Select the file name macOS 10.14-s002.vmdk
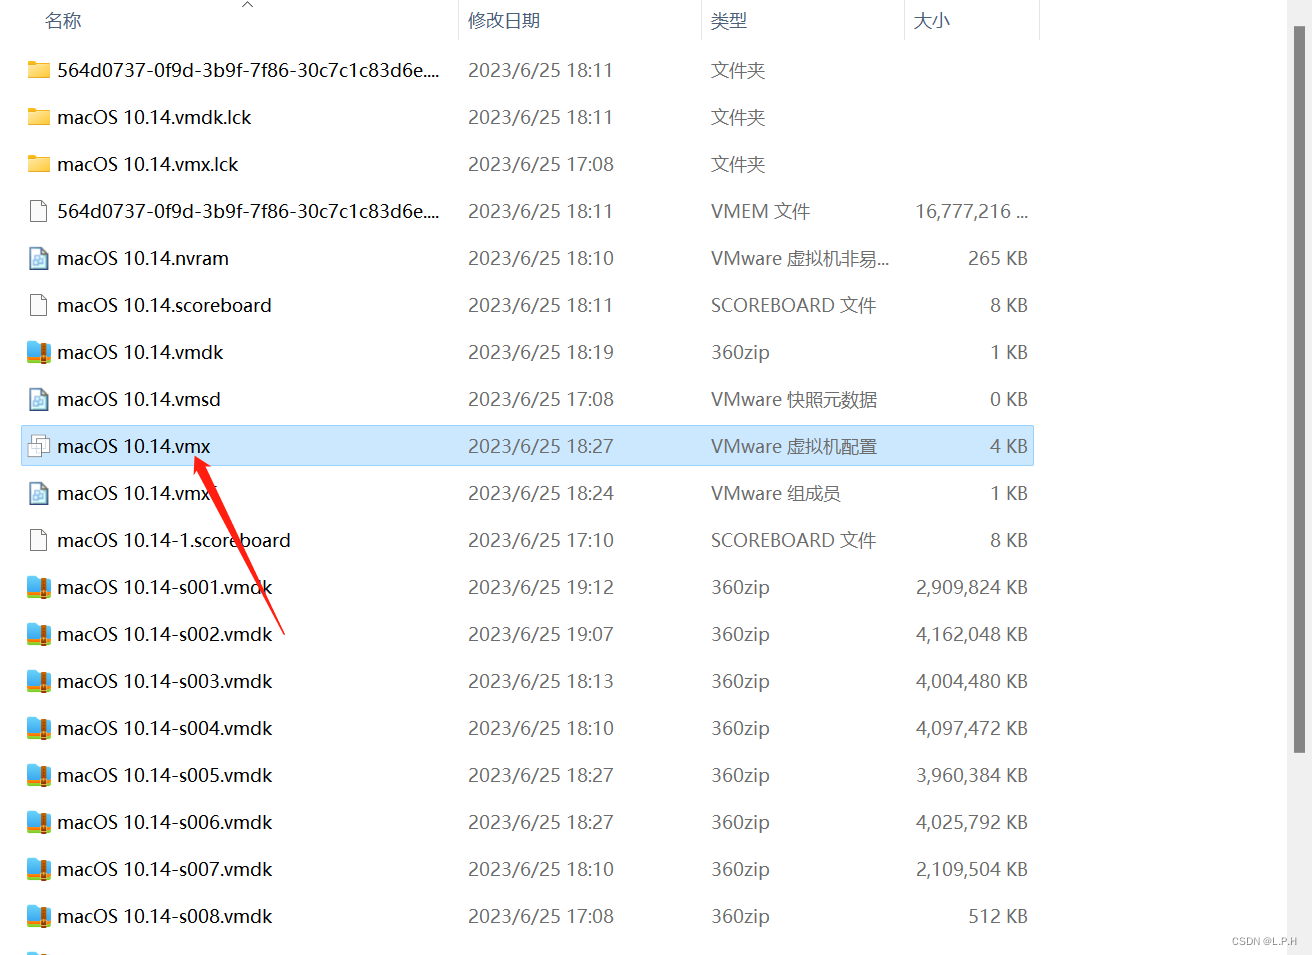This screenshot has height=955, width=1312. 165,634
